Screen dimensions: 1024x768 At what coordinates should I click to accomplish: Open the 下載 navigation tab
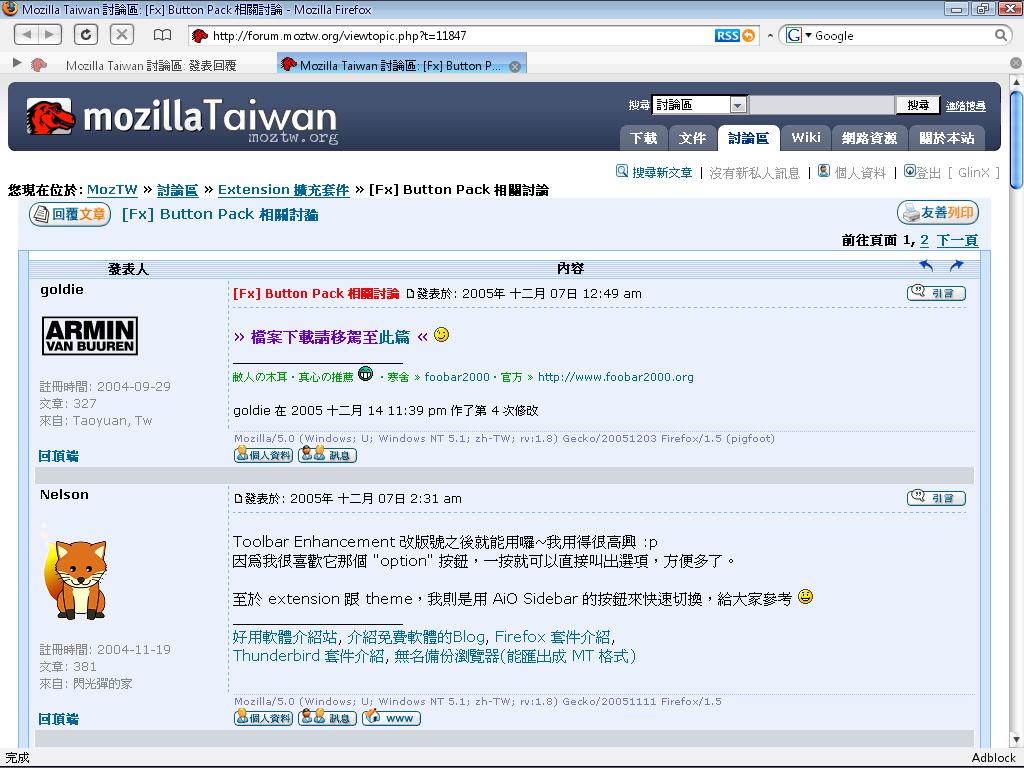[643, 138]
